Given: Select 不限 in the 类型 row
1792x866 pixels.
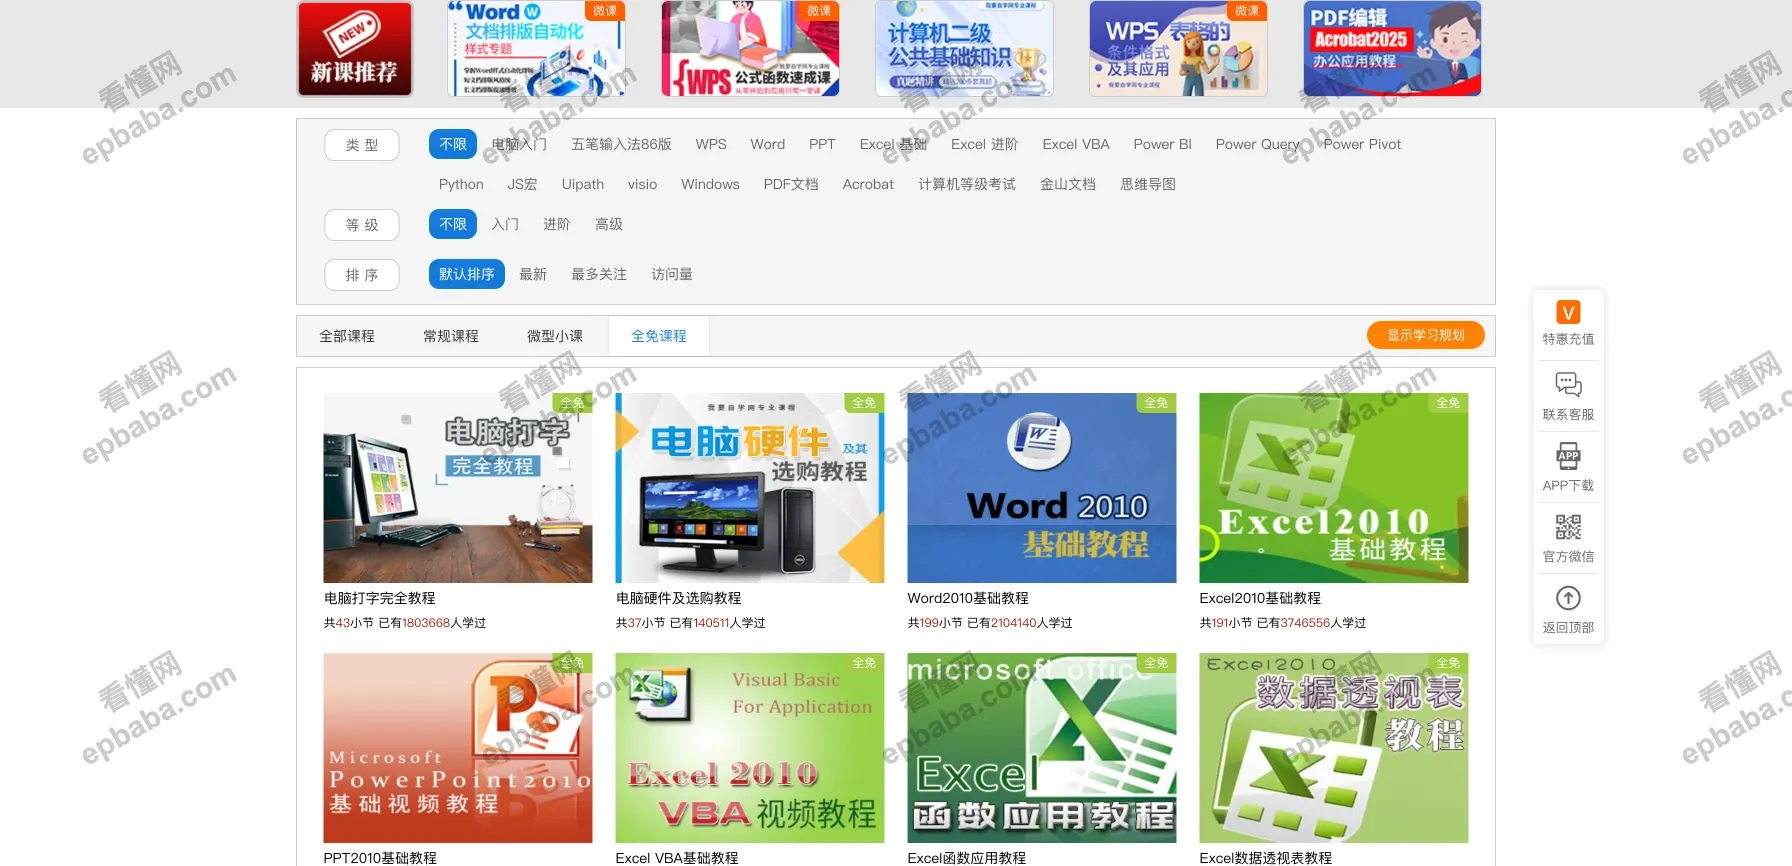Looking at the screenshot, I should point(453,144).
